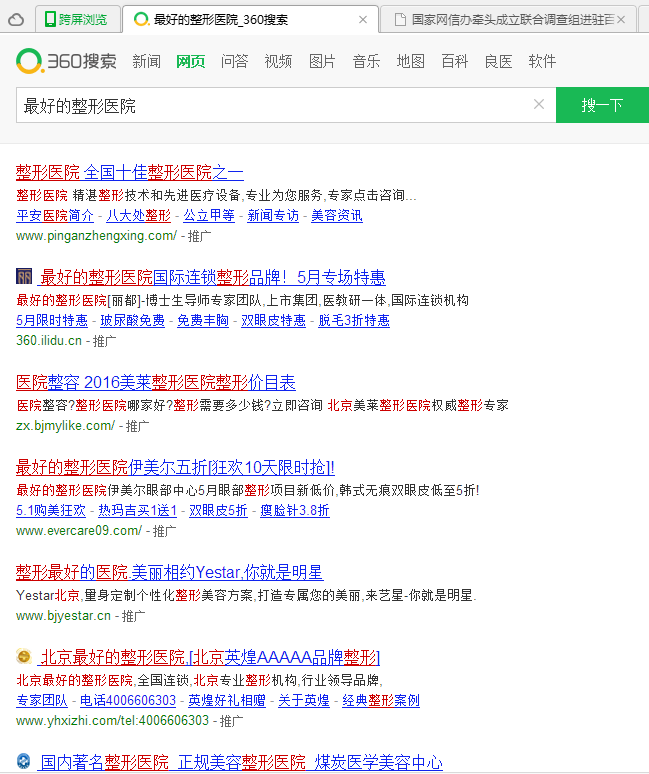
Task: Open result 最好的整形医院国际连锁整形品牌
Action: point(212,277)
